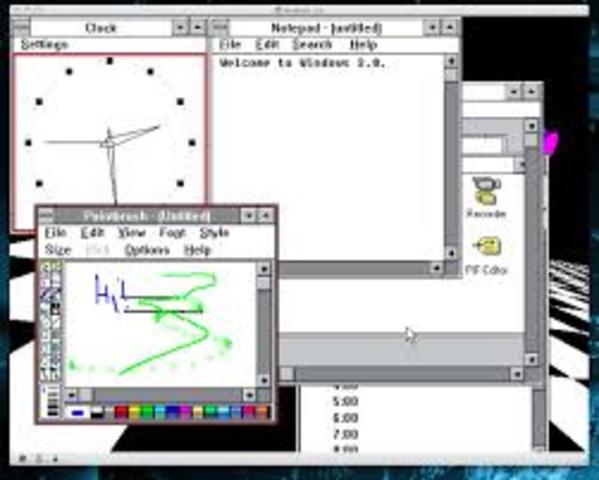
Task: Open the Edit menu in Paintbrush
Action: point(92,233)
